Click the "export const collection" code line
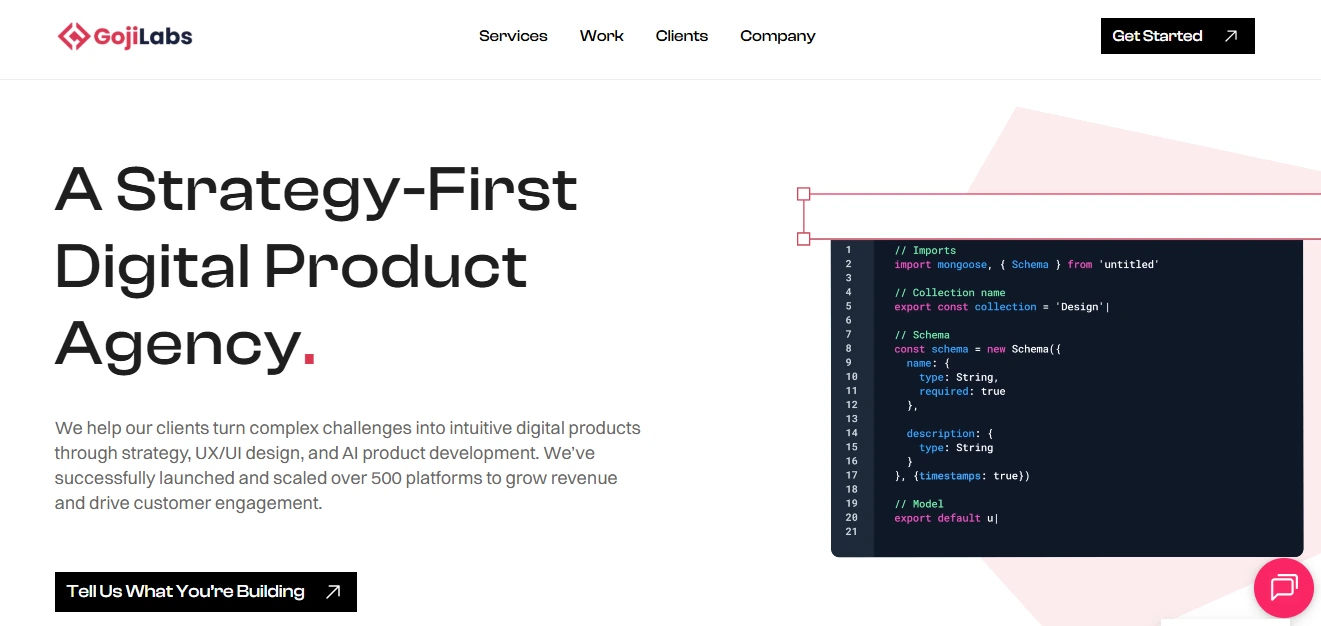 point(1002,307)
